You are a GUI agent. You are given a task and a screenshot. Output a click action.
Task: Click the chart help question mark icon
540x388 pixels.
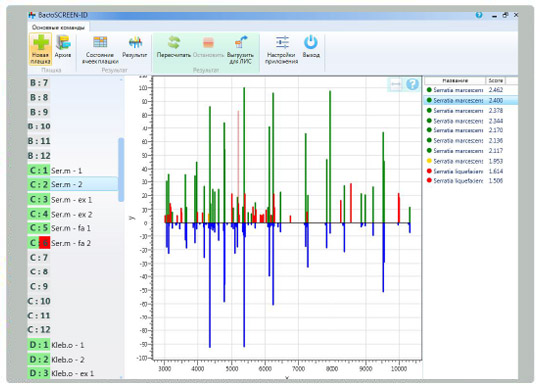412,84
